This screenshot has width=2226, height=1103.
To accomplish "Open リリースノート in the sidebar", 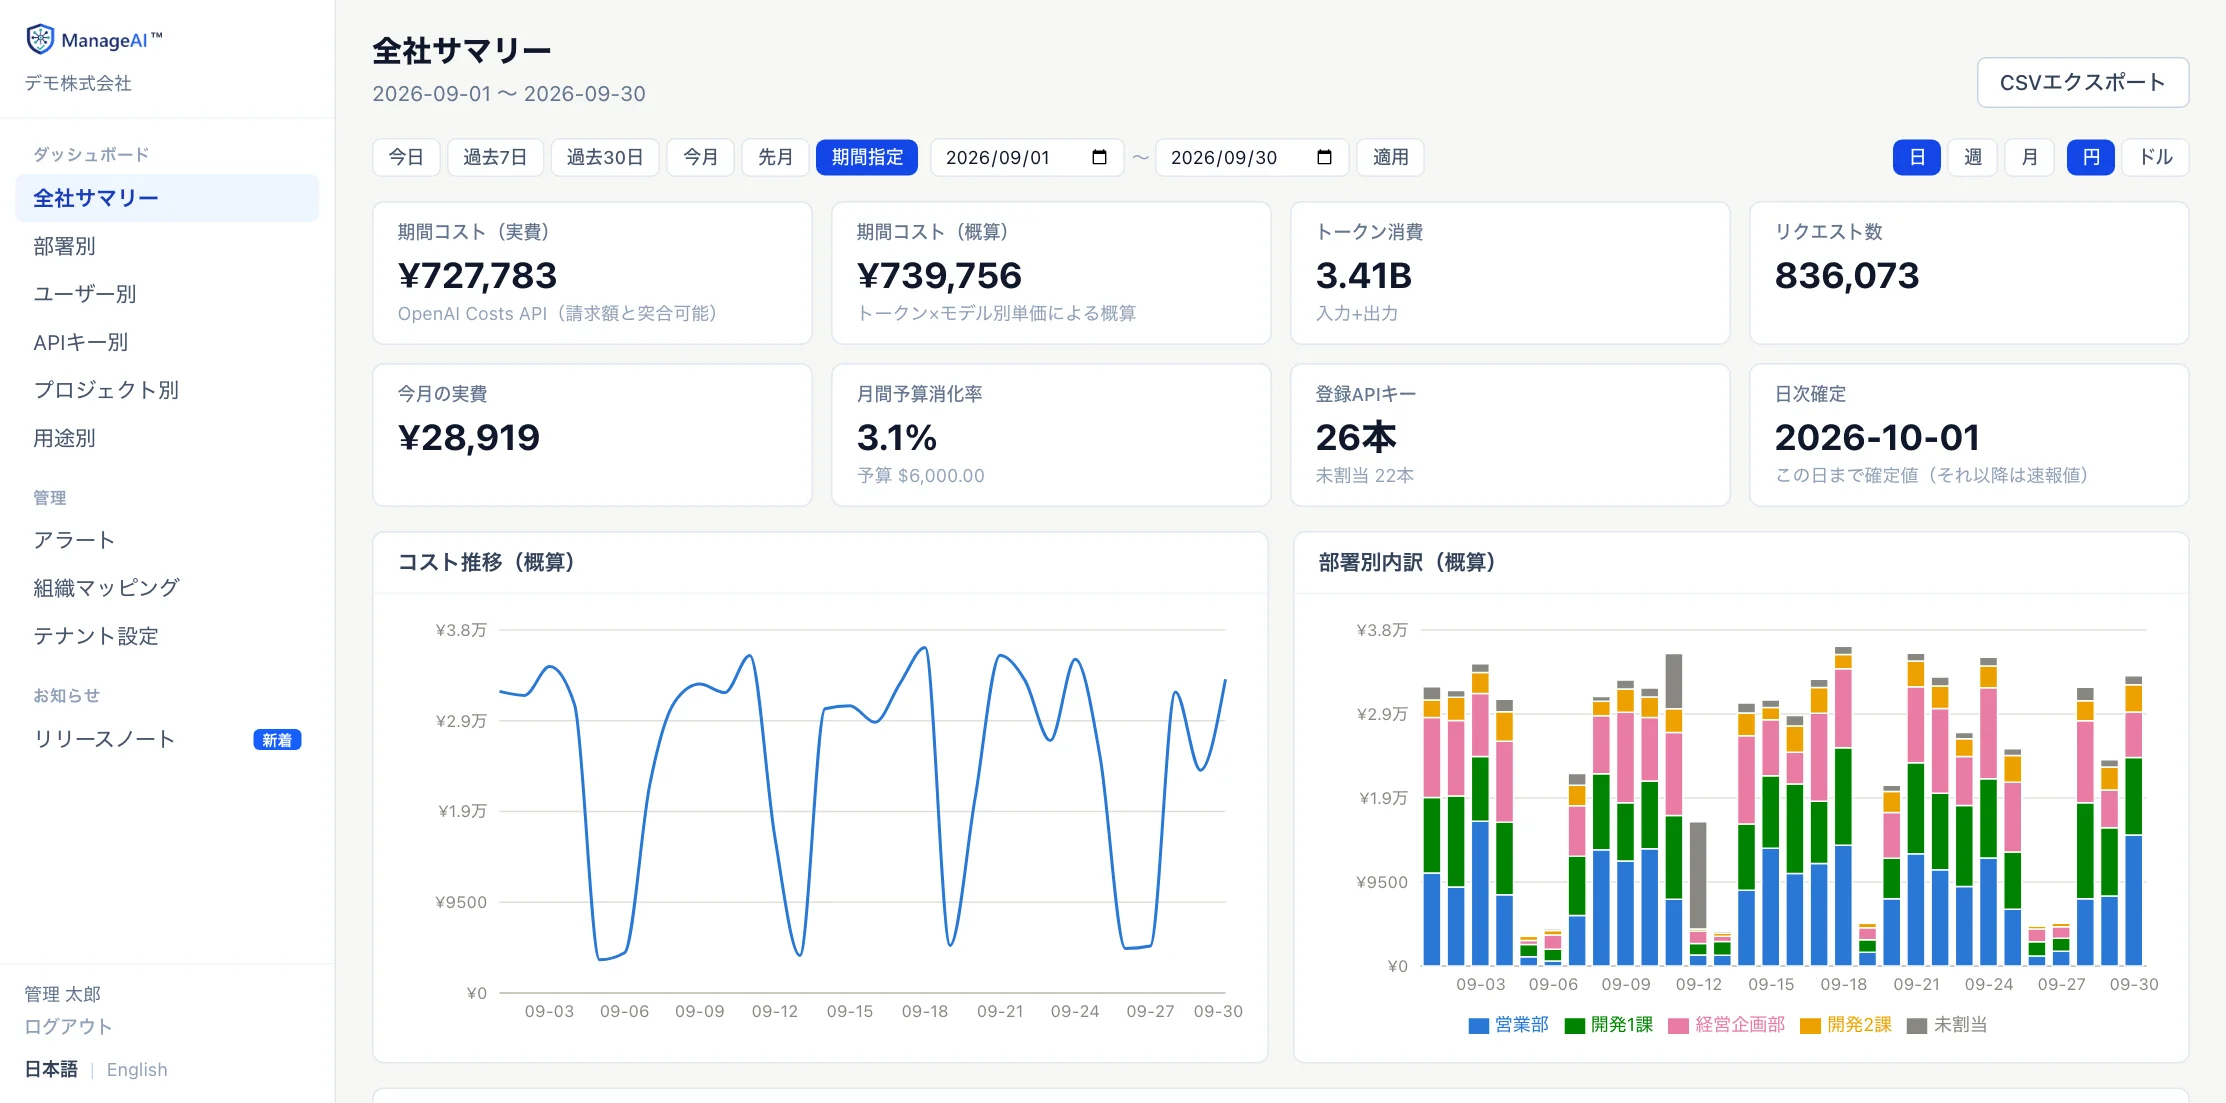I will tap(167, 739).
